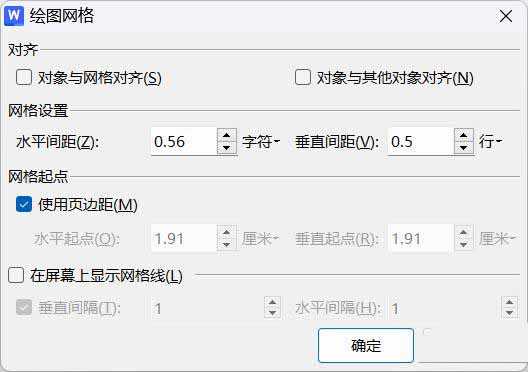Decrease 水平间距 value with down arrow
Screen dimensions: 528x372
pyautogui.click(x=227, y=147)
